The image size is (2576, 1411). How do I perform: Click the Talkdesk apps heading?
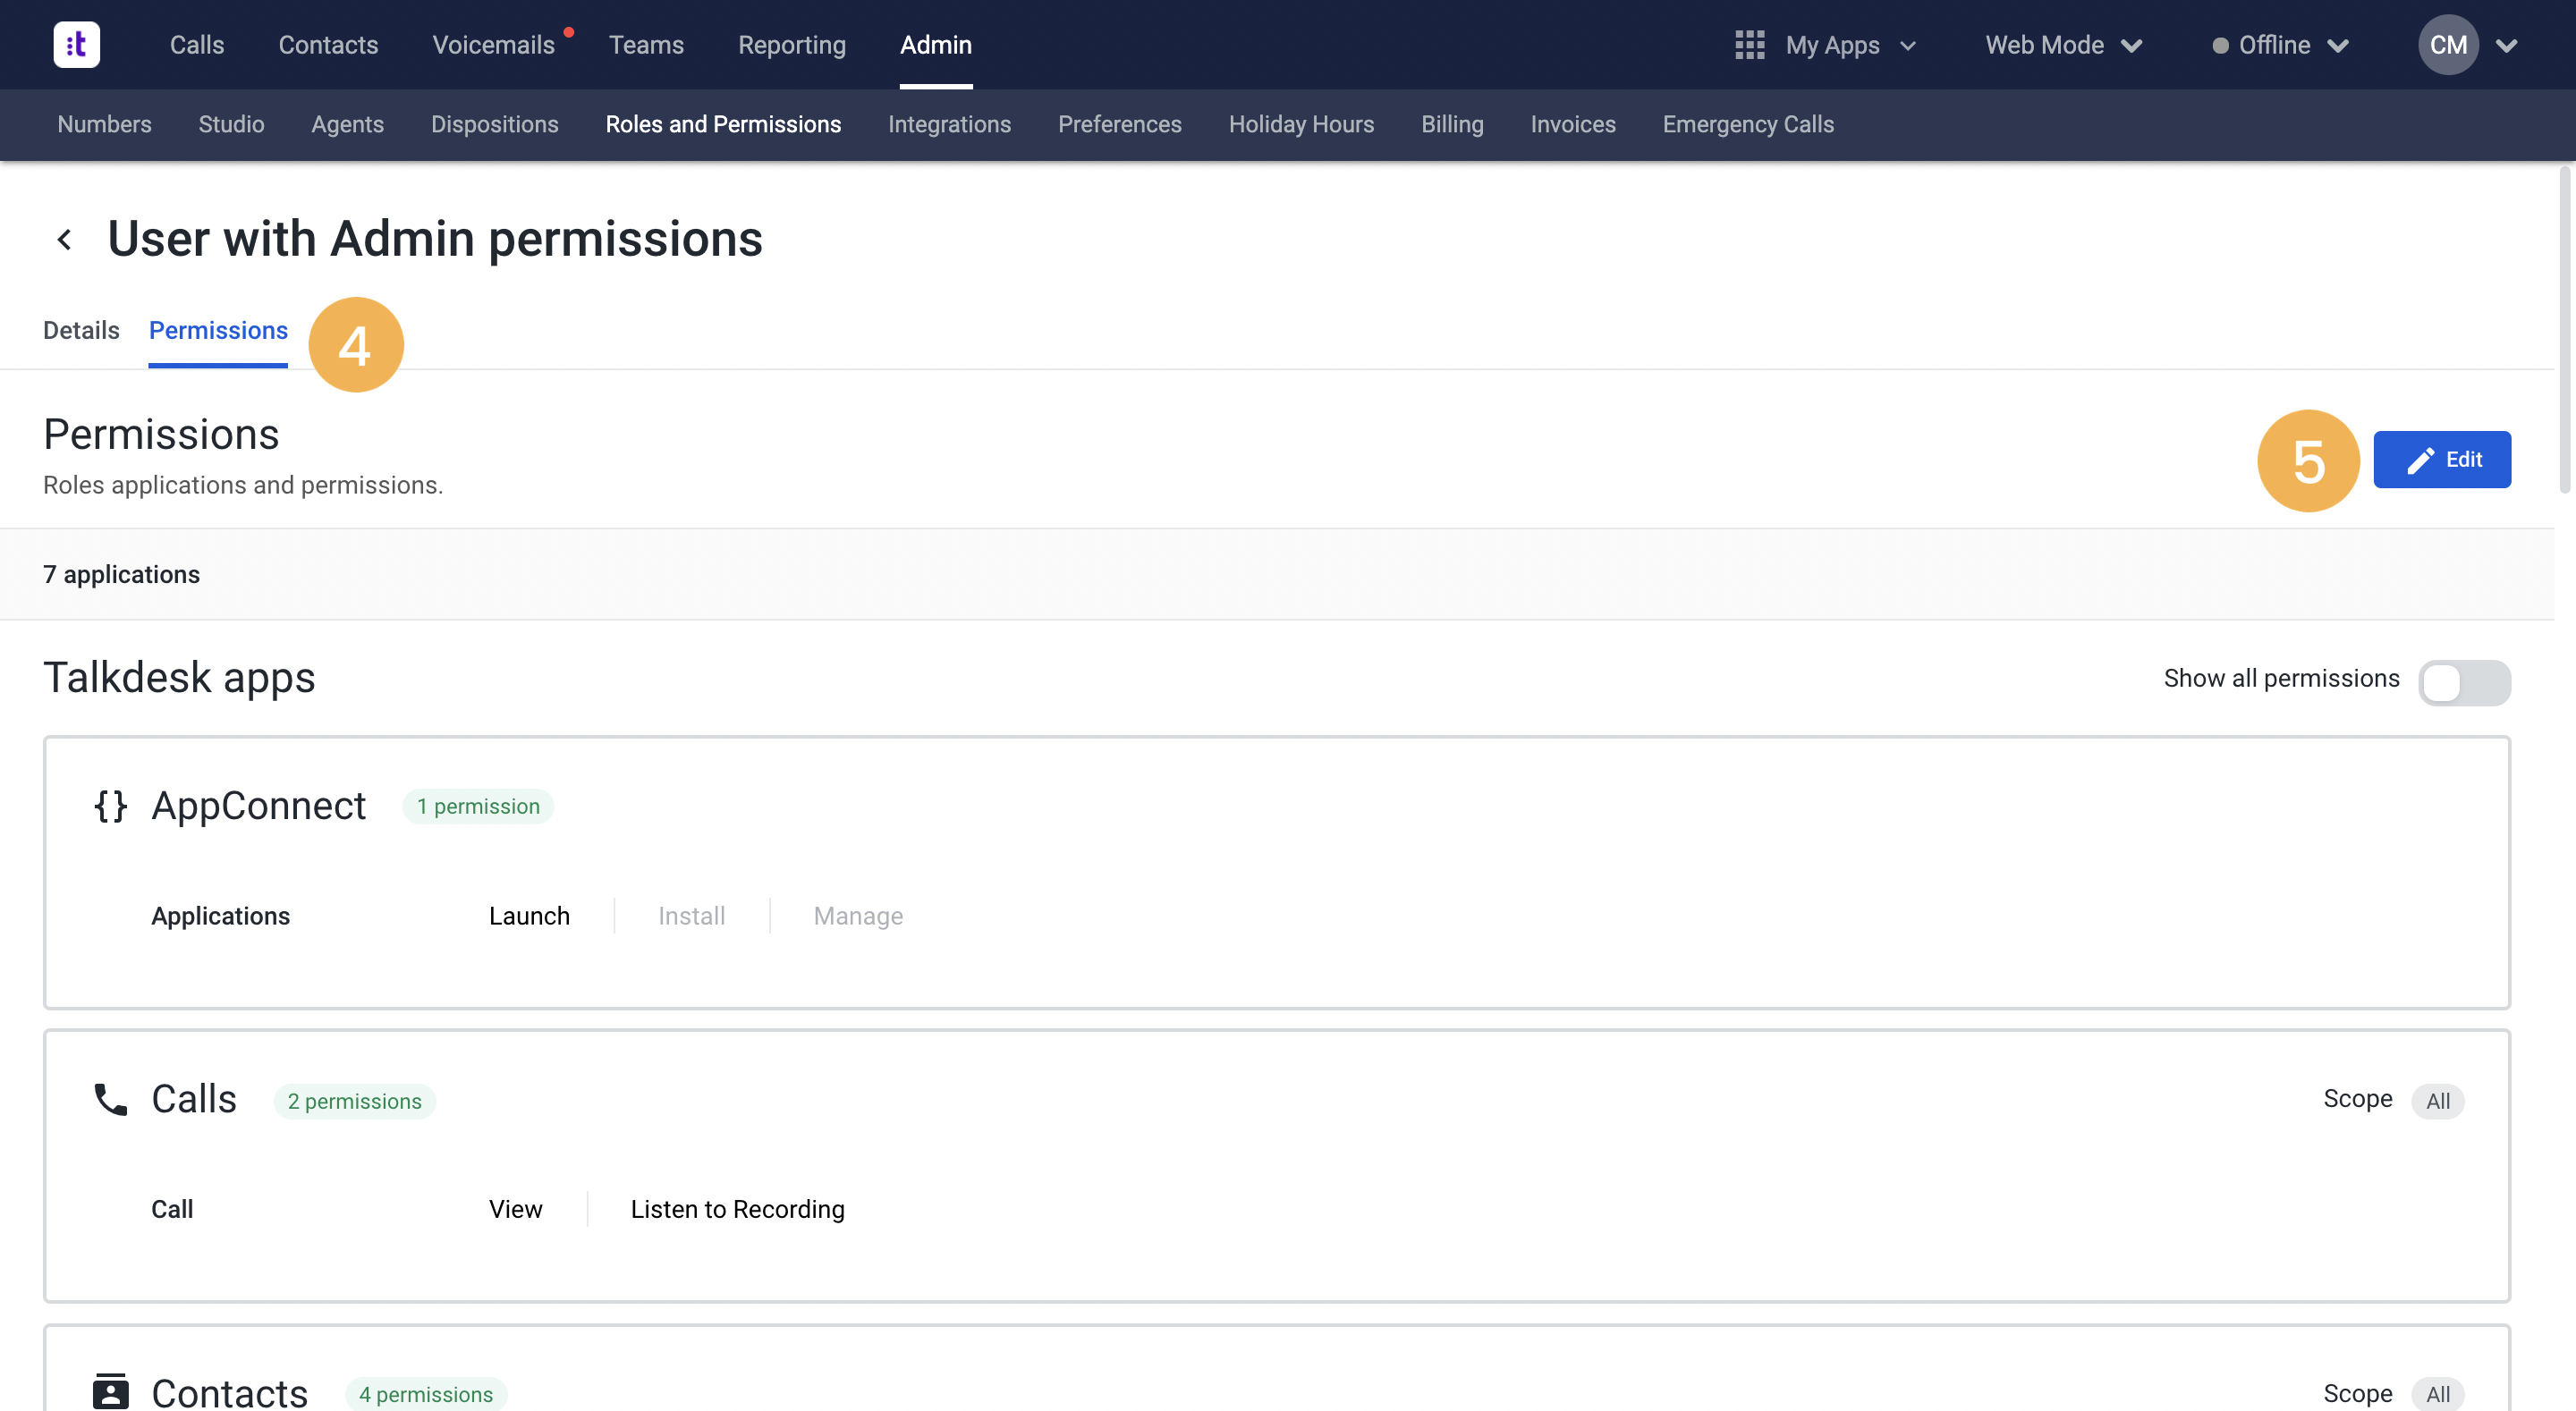pos(179,677)
